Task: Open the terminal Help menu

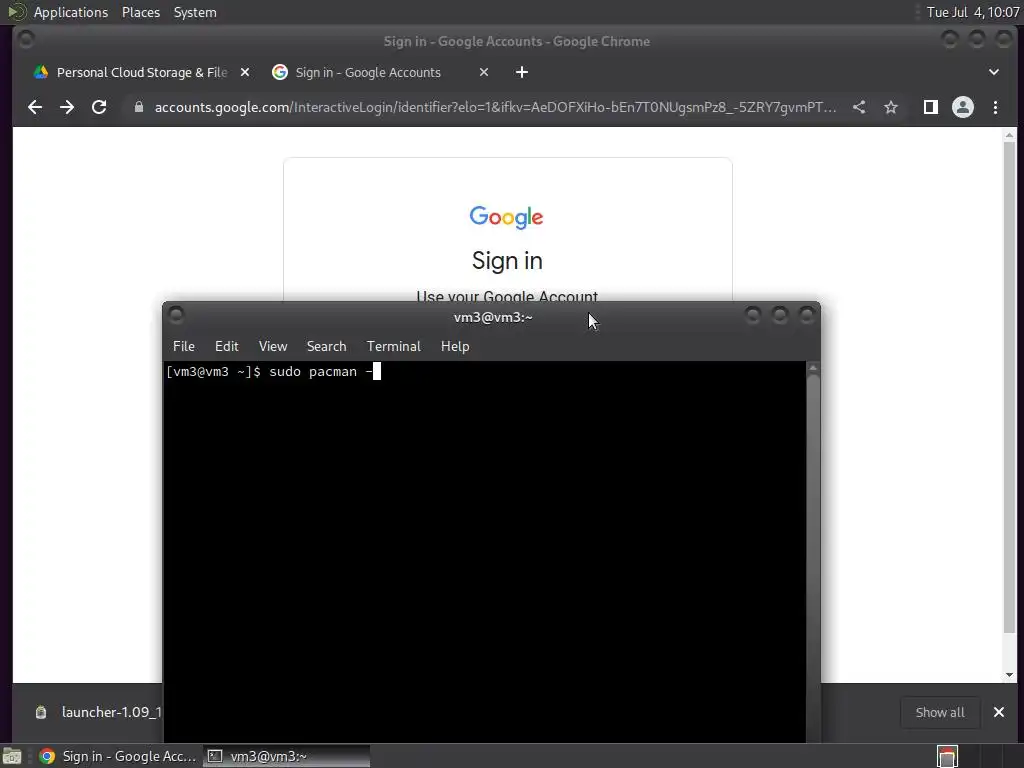Action: pyautogui.click(x=455, y=346)
